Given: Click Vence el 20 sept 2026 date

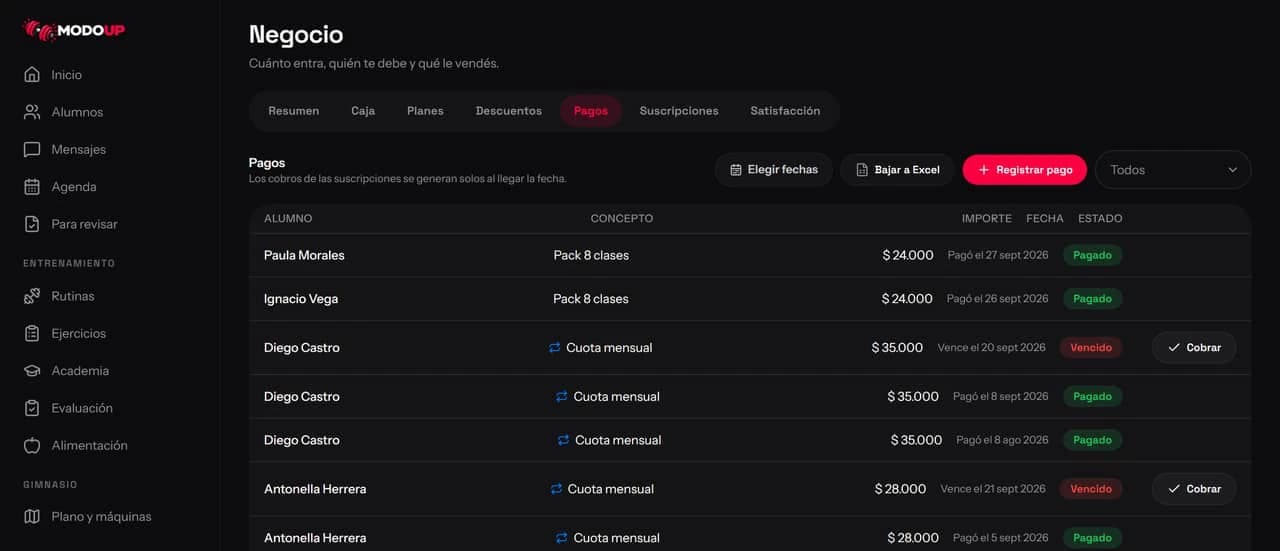Looking at the screenshot, I should pyautogui.click(x=992, y=348).
